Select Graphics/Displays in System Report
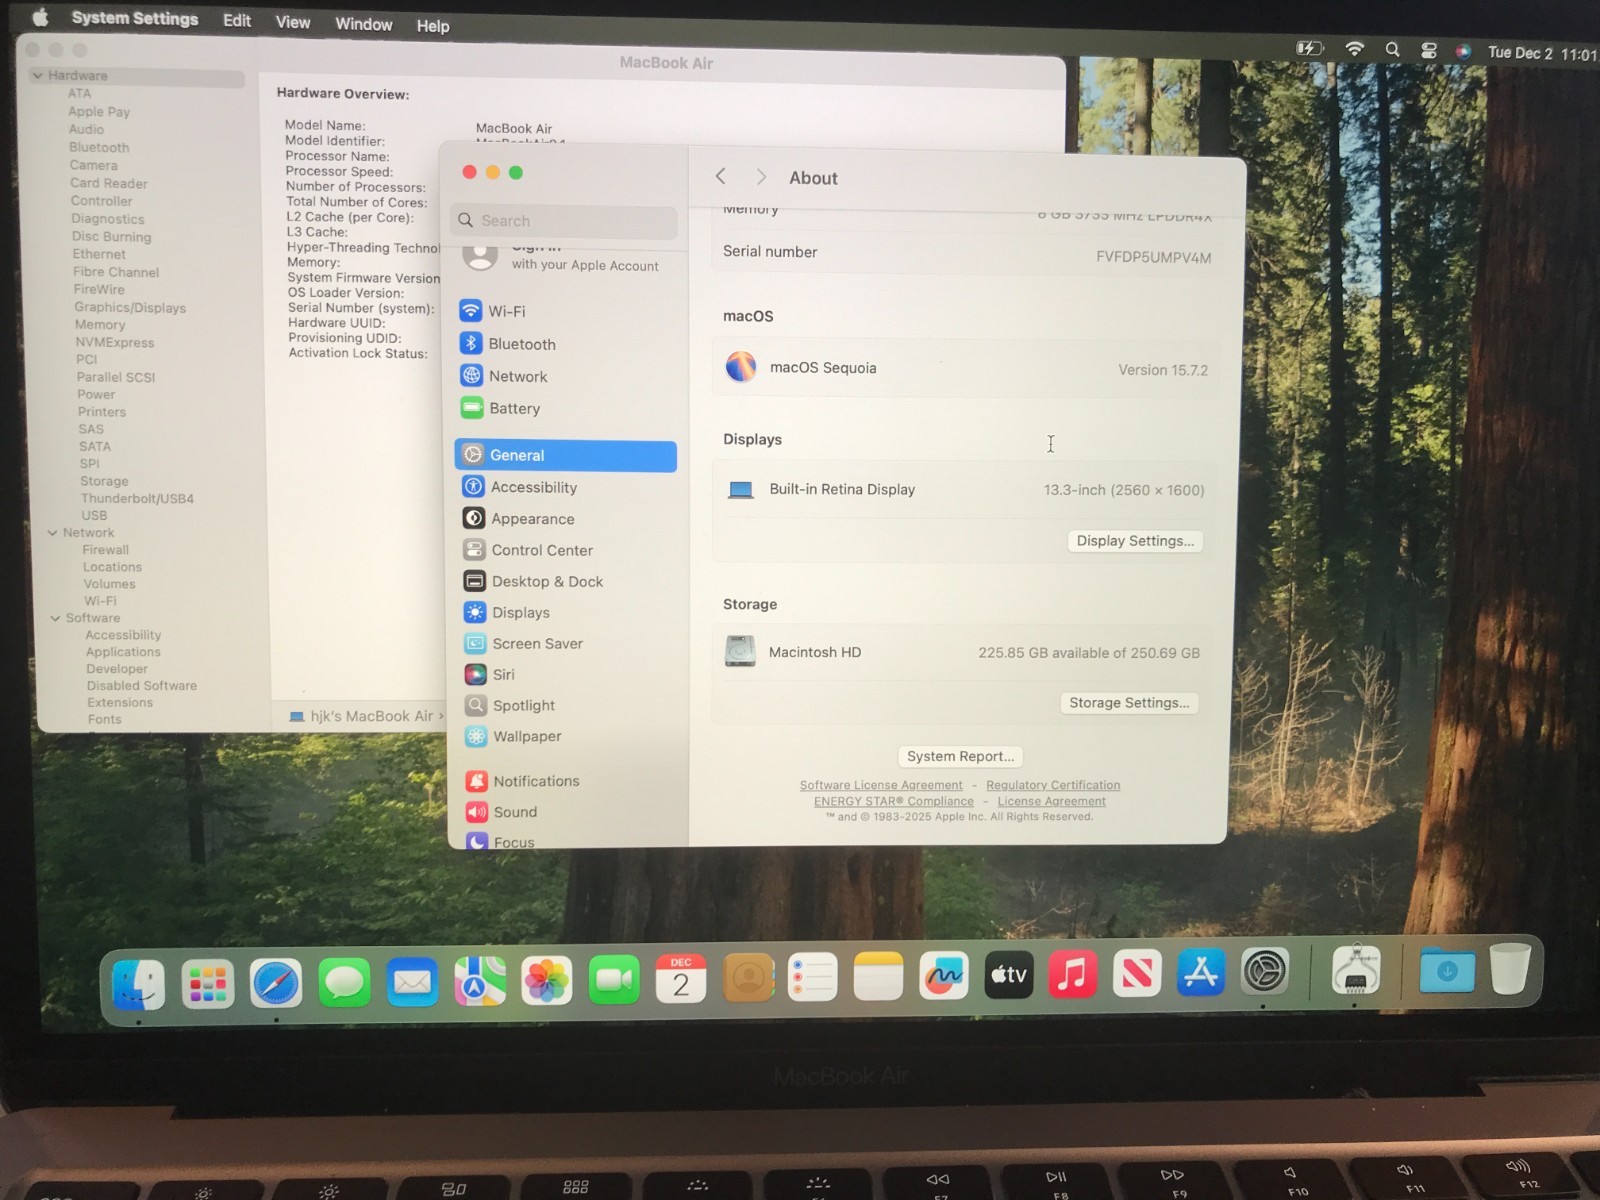The width and height of the screenshot is (1600, 1200). (x=130, y=308)
